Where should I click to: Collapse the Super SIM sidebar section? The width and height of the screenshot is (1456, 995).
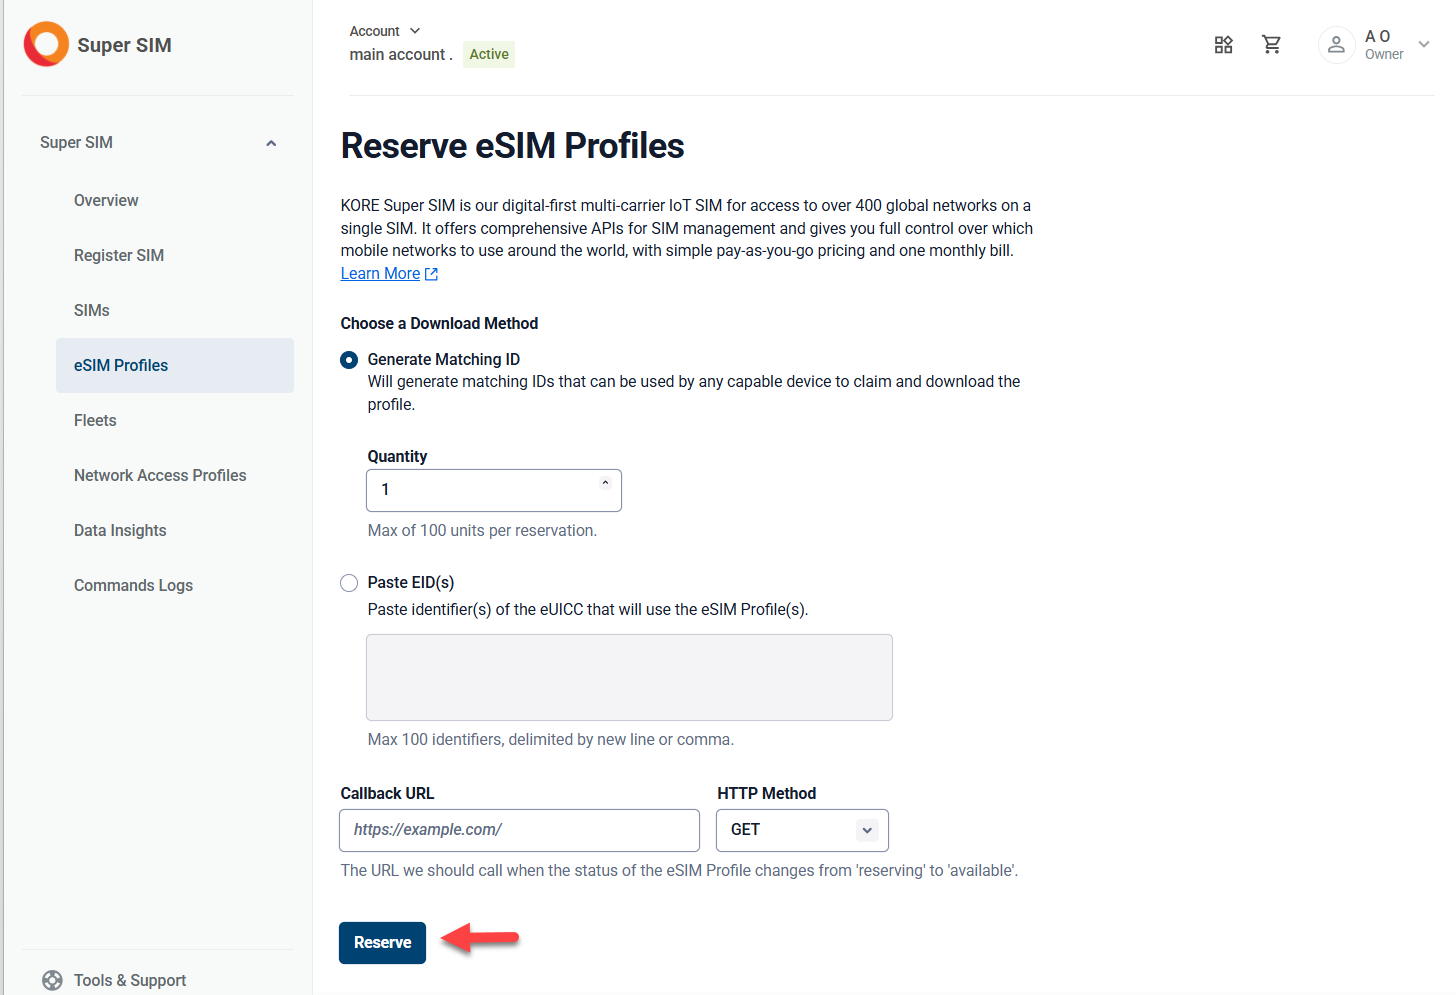coord(271,143)
